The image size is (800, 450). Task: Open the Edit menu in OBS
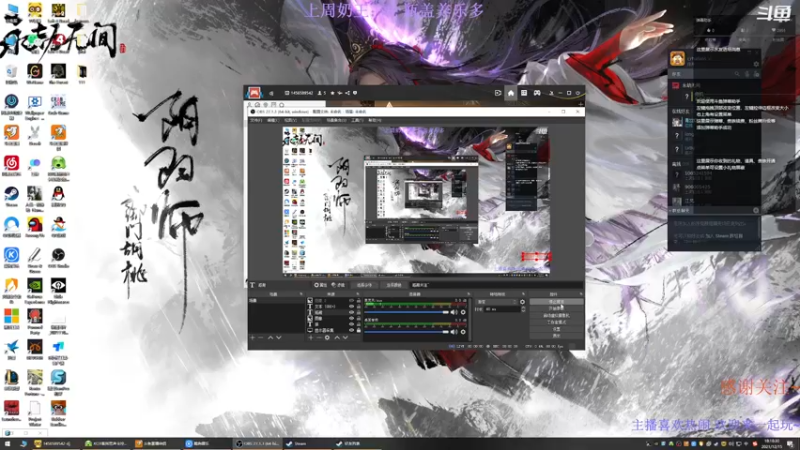coord(273,120)
